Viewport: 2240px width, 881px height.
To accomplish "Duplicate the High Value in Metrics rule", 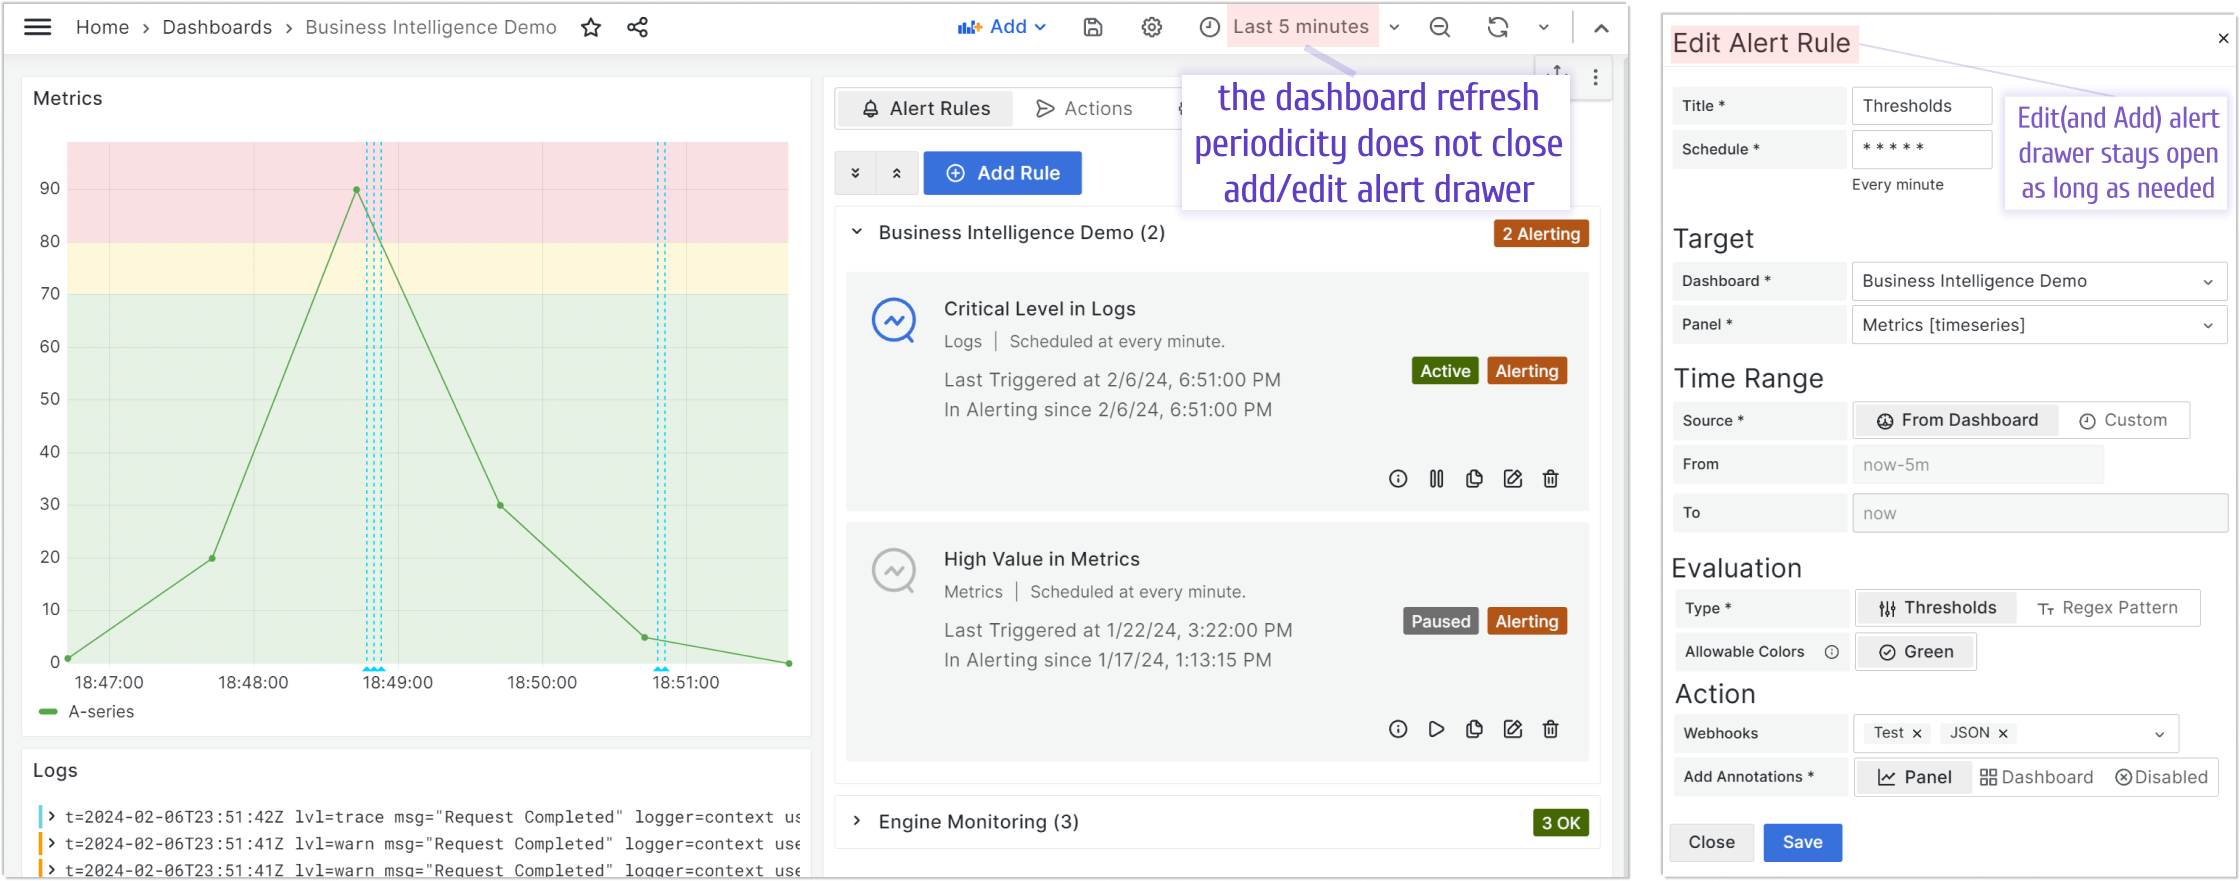I will [1474, 729].
